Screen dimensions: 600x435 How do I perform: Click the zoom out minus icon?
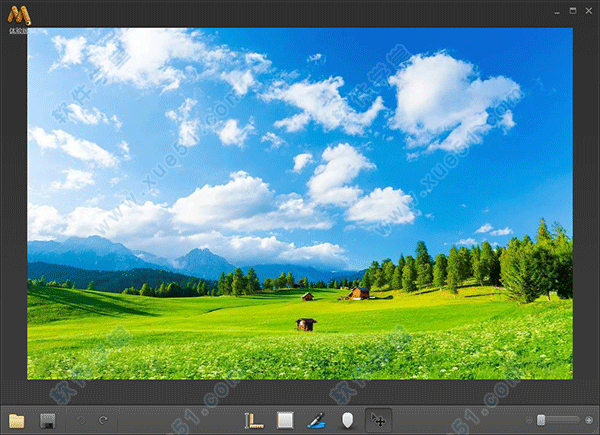[x=528, y=420]
